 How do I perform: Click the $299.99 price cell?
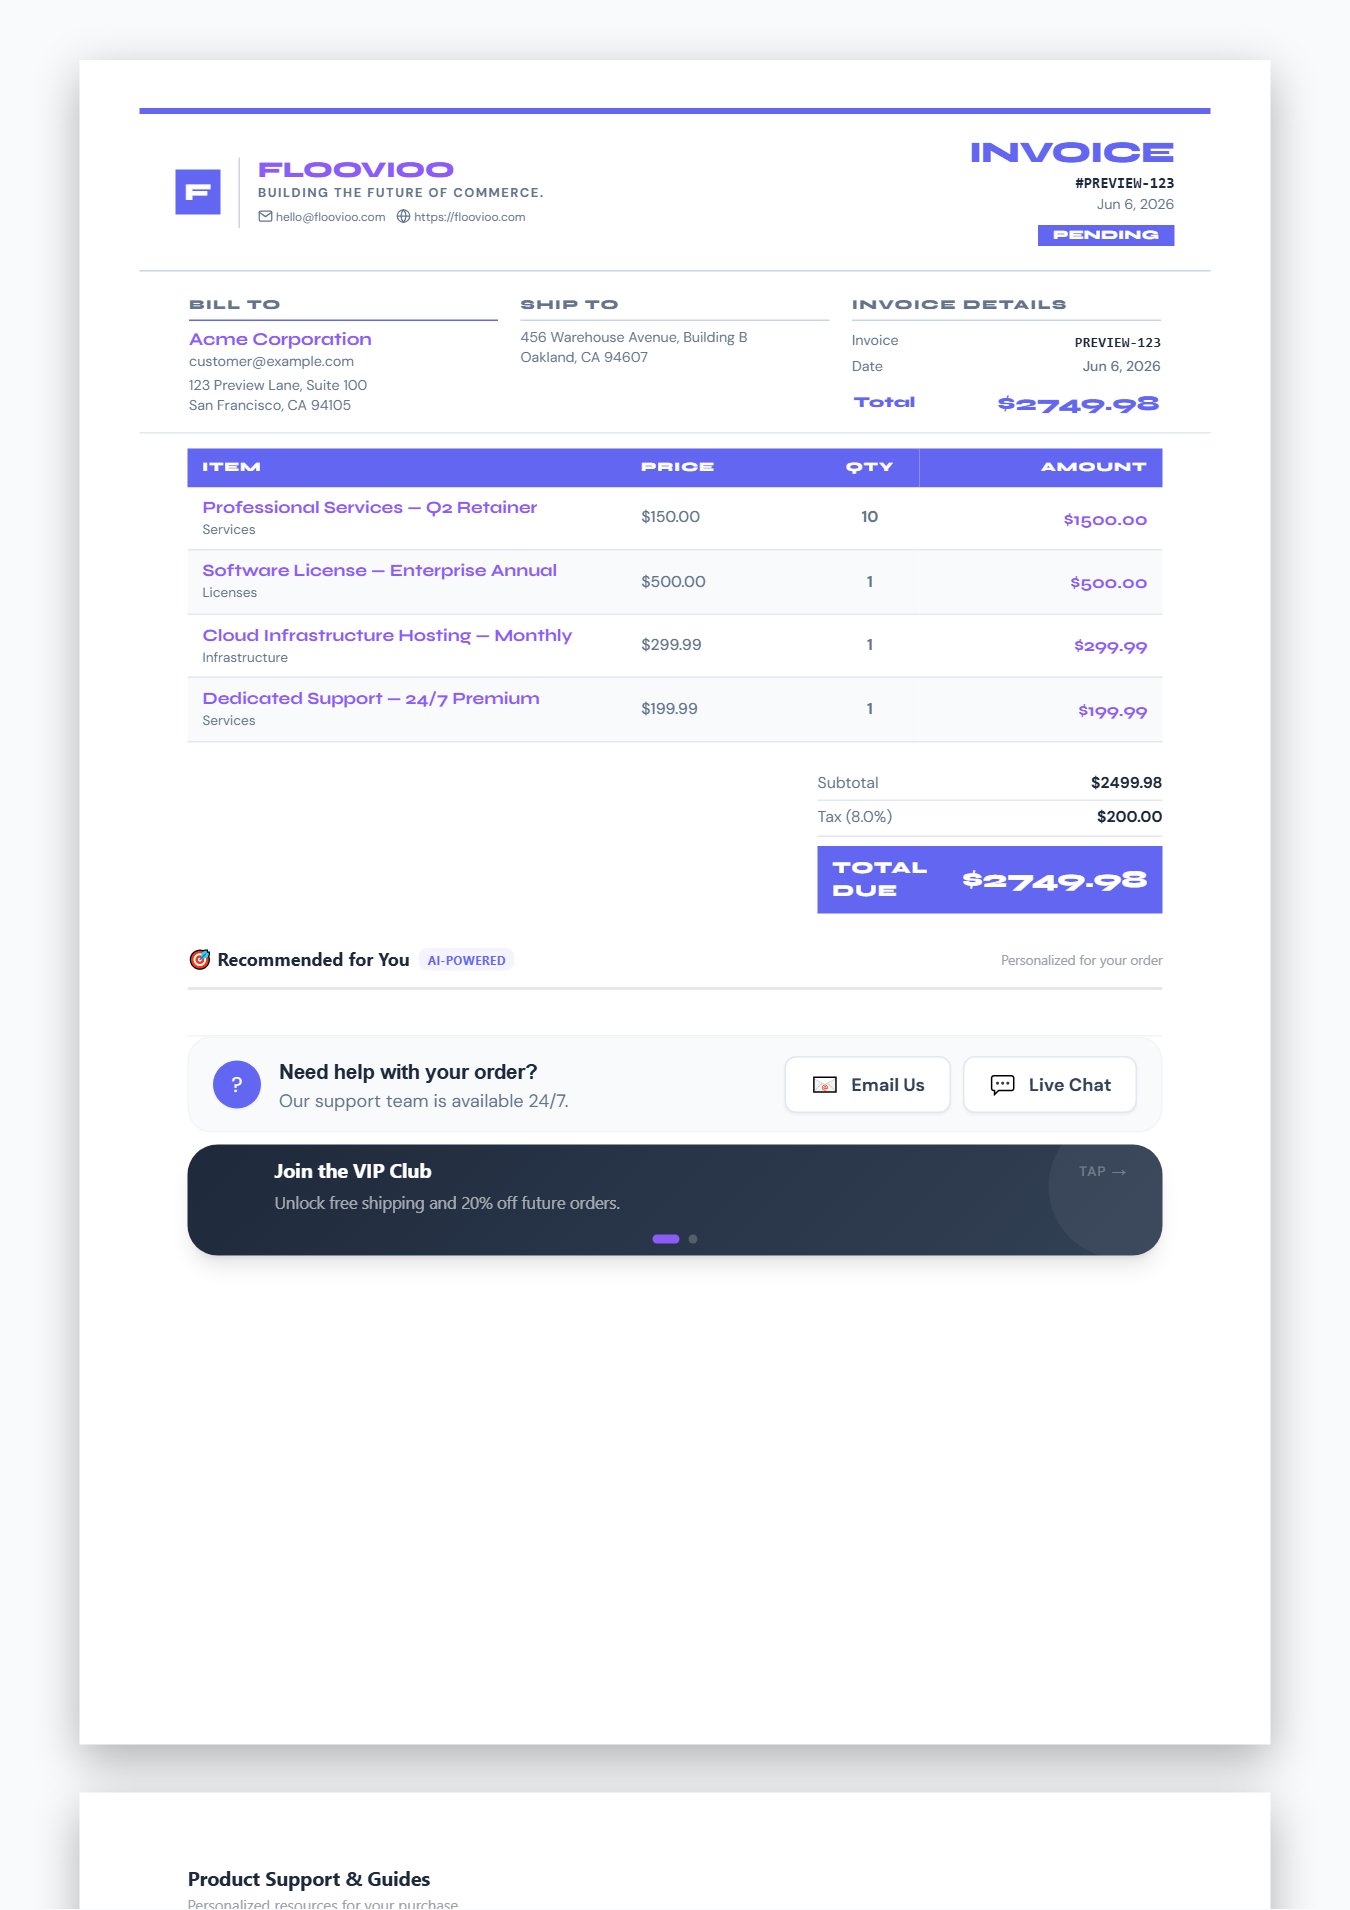pos(671,645)
